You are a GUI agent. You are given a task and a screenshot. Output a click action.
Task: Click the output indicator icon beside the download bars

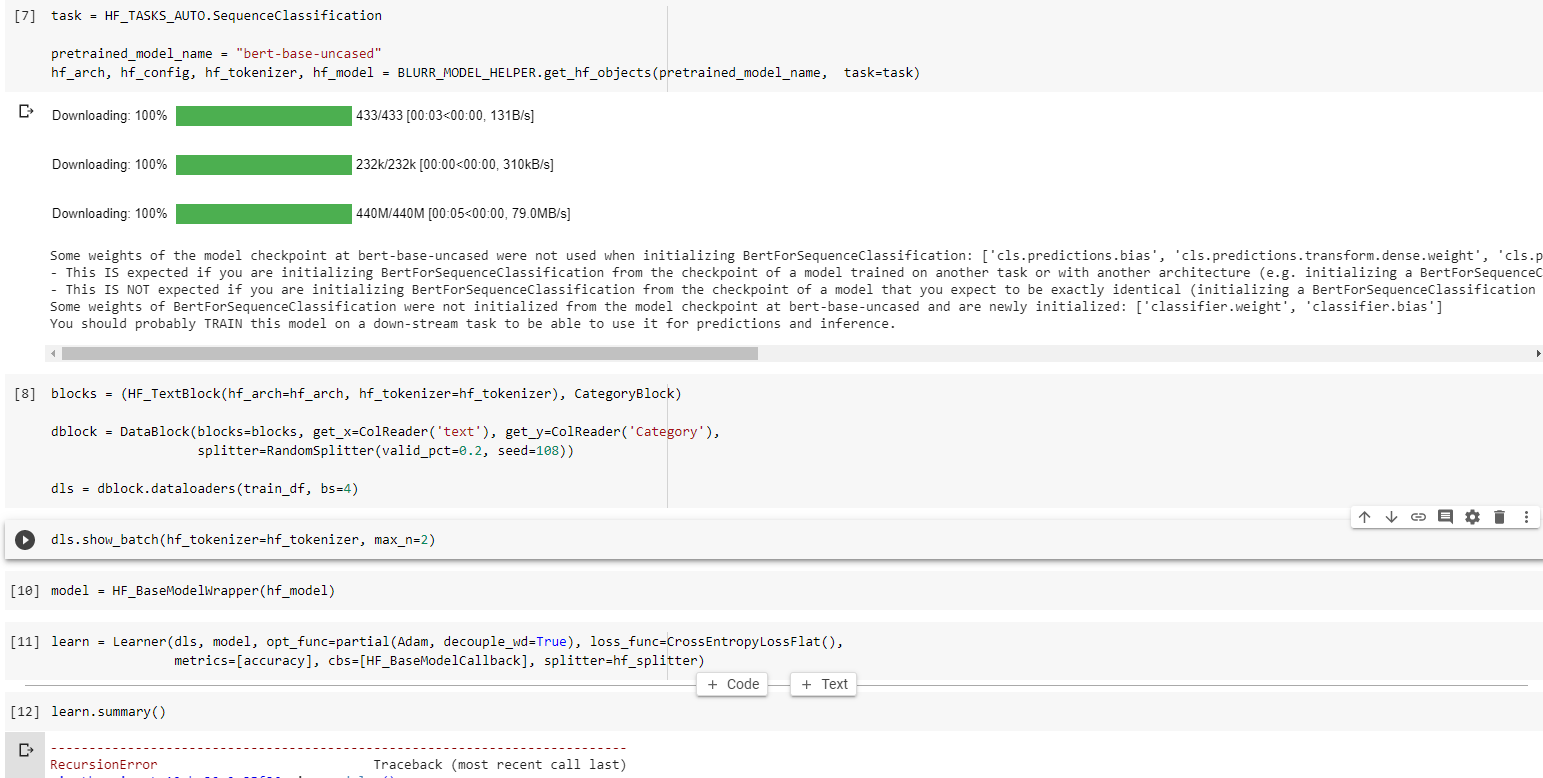pyautogui.click(x=25, y=112)
